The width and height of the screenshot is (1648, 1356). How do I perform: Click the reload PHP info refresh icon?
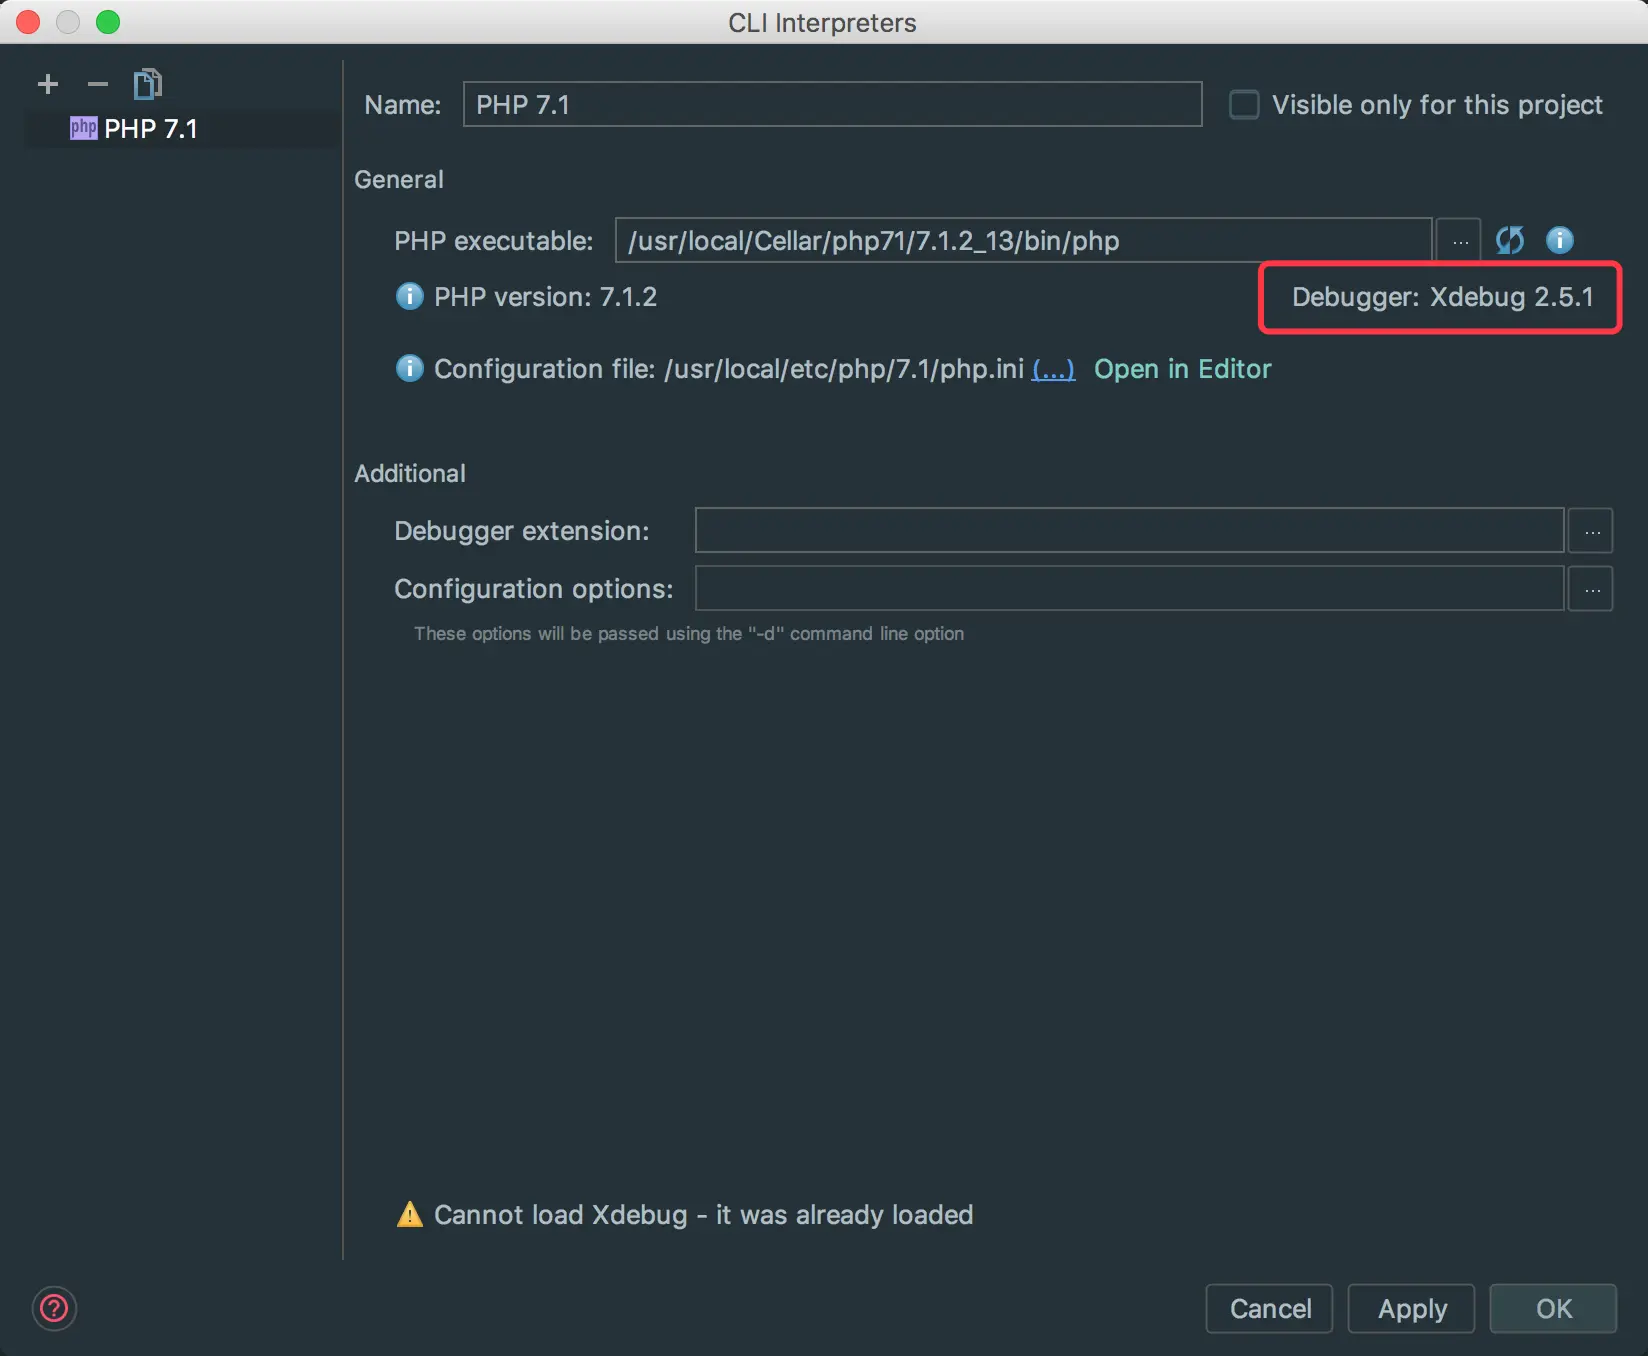(1509, 240)
